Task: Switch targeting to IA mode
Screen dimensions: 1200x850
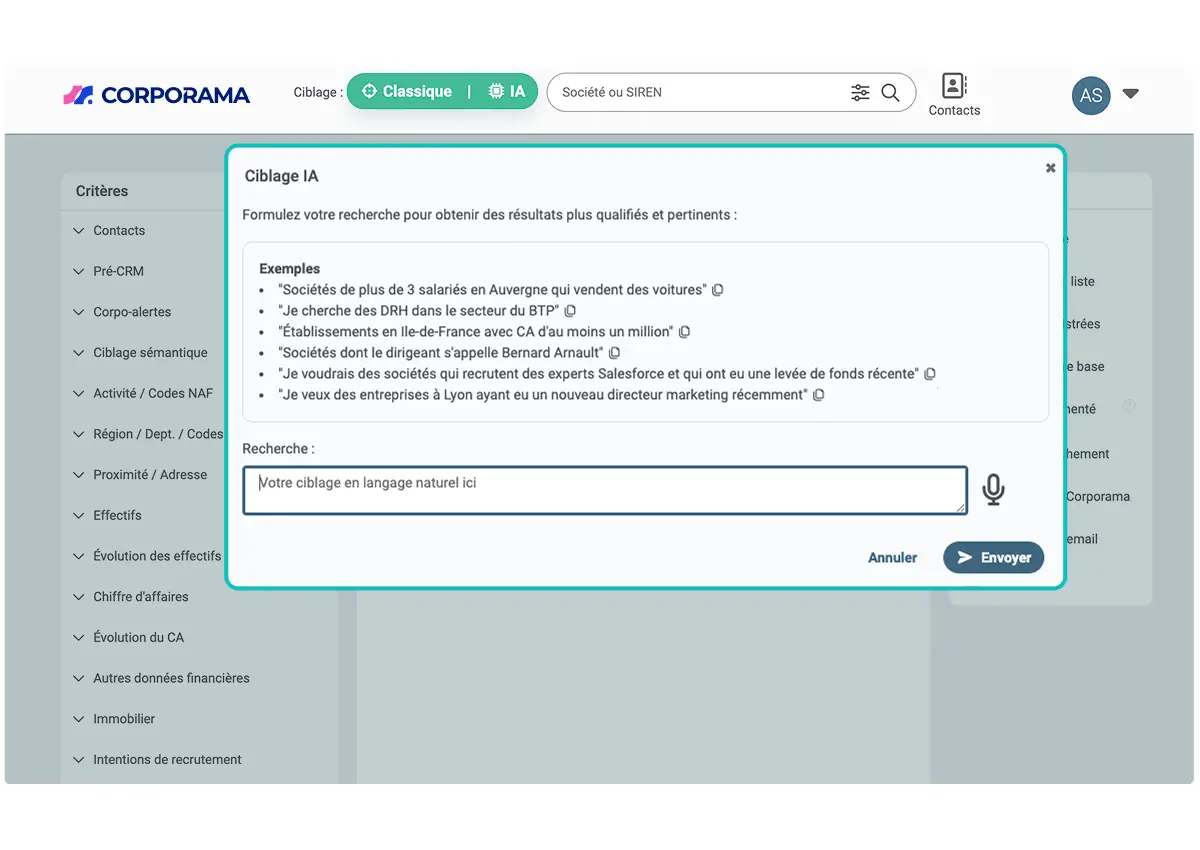Action: click(507, 91)
